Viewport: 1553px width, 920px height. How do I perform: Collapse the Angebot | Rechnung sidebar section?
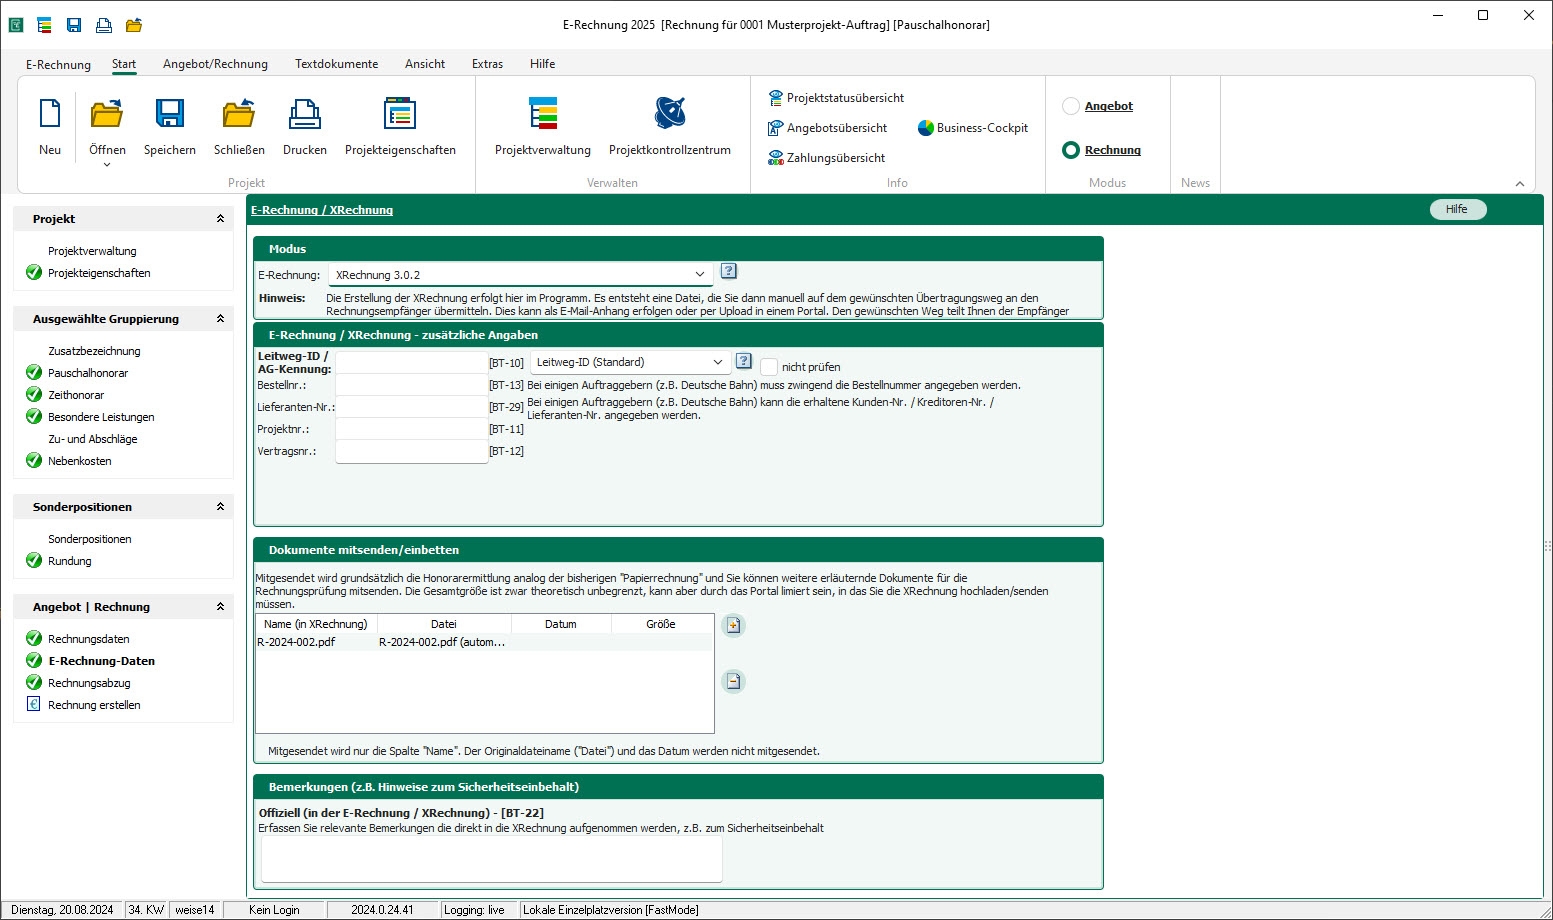(220, 606)
